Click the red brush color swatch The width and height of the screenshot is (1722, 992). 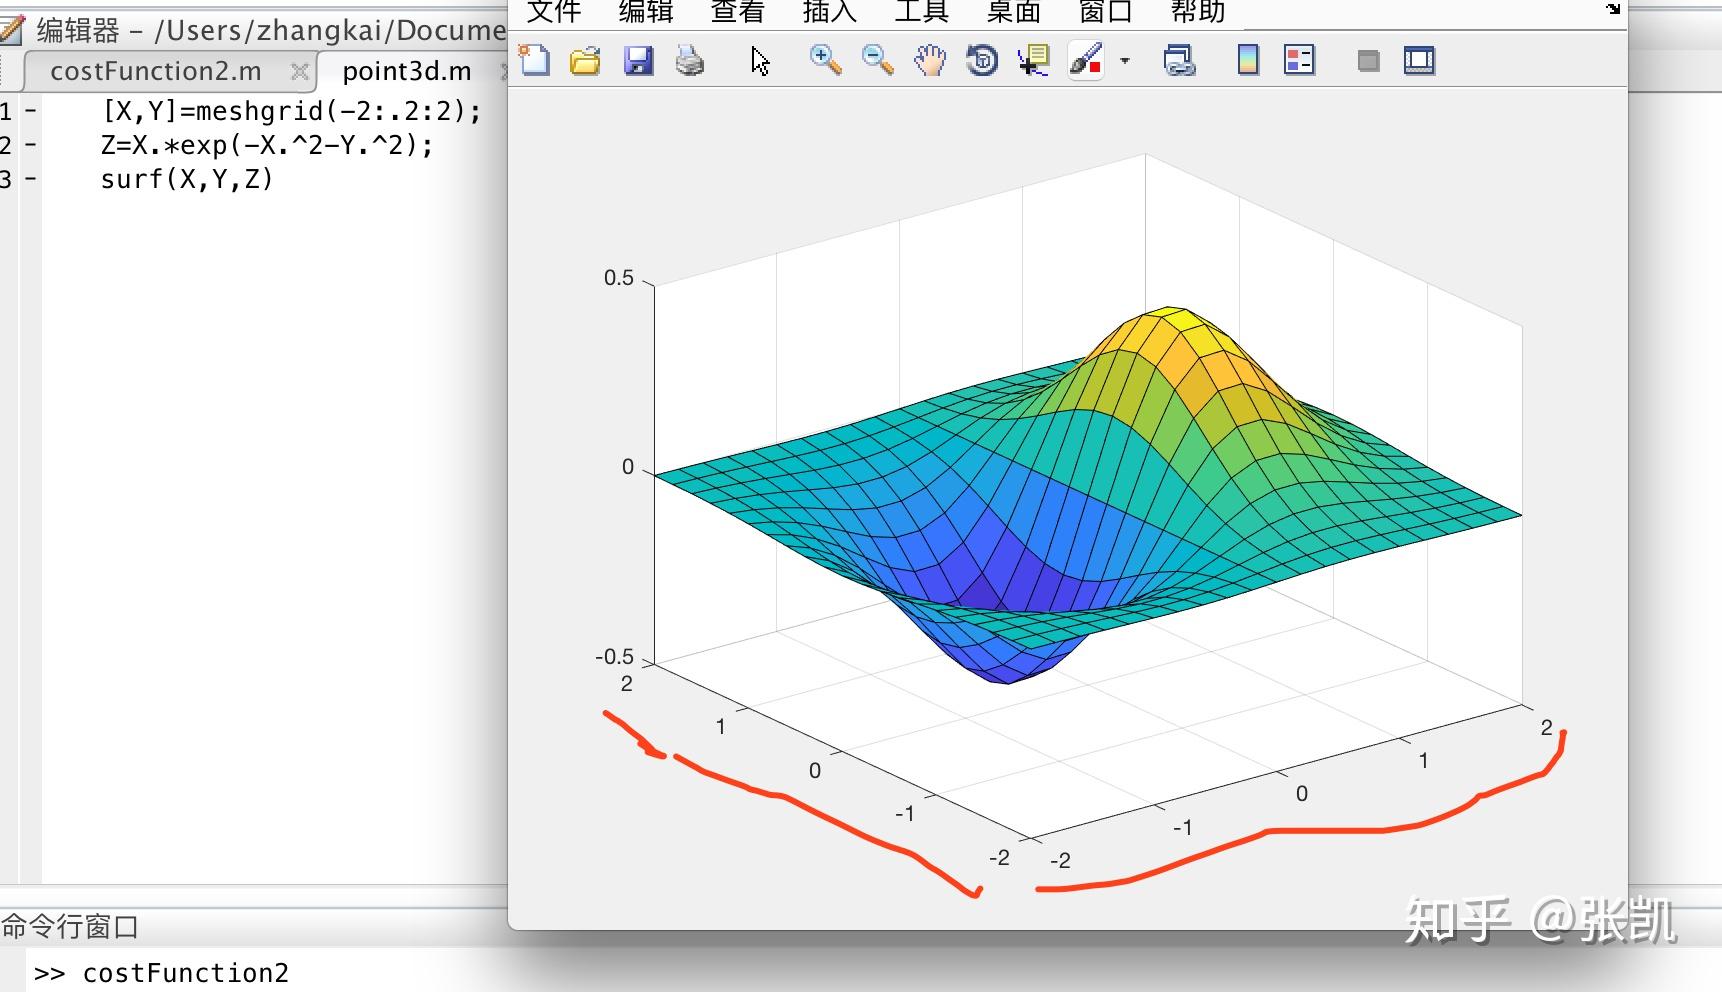[1095, 67]
